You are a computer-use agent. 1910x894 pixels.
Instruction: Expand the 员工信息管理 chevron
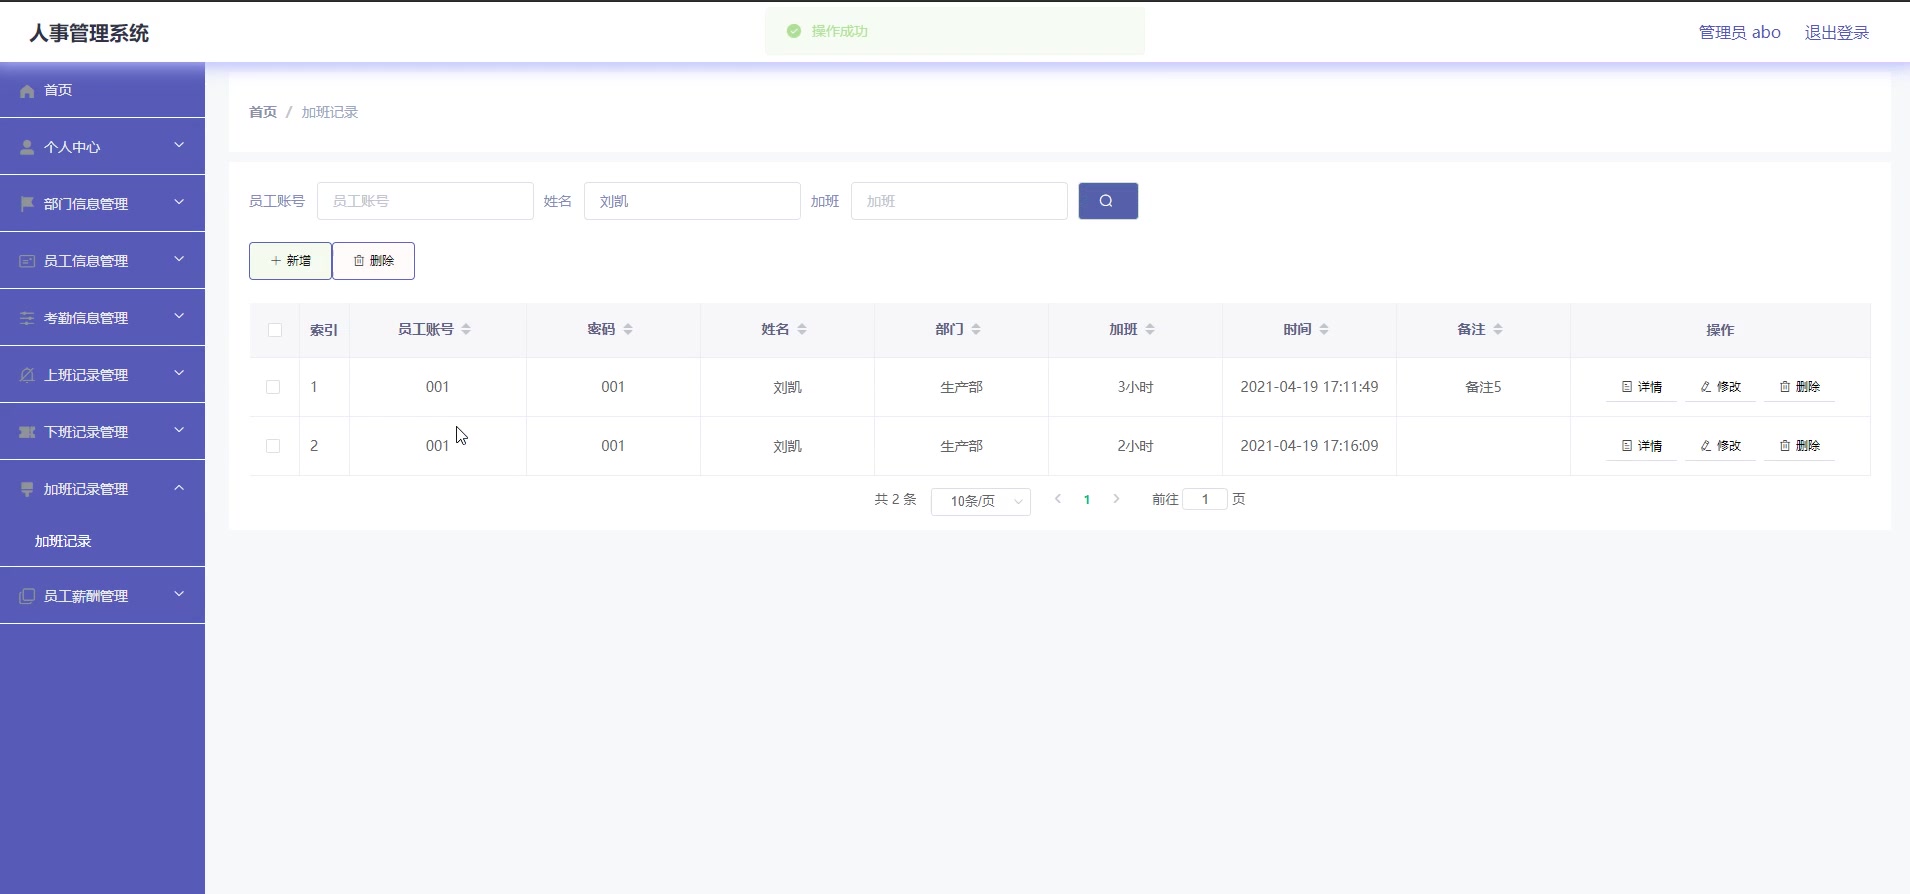pos(179,259)
